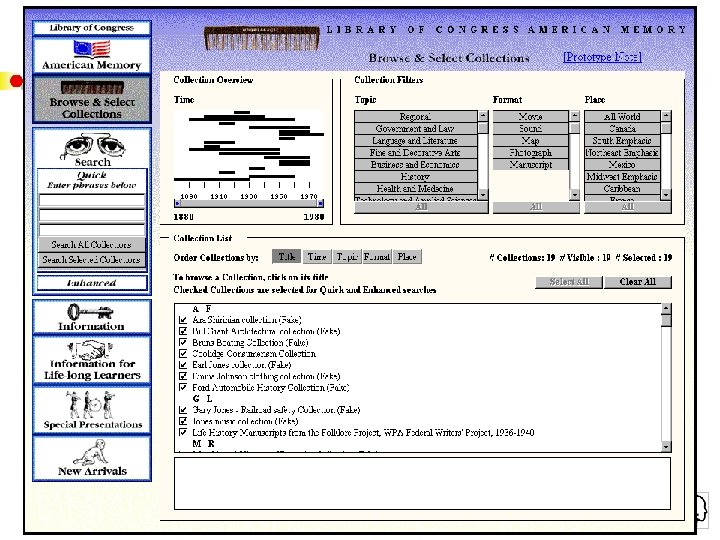Select the Browse & Select Collections comb icon

(92, 87)
